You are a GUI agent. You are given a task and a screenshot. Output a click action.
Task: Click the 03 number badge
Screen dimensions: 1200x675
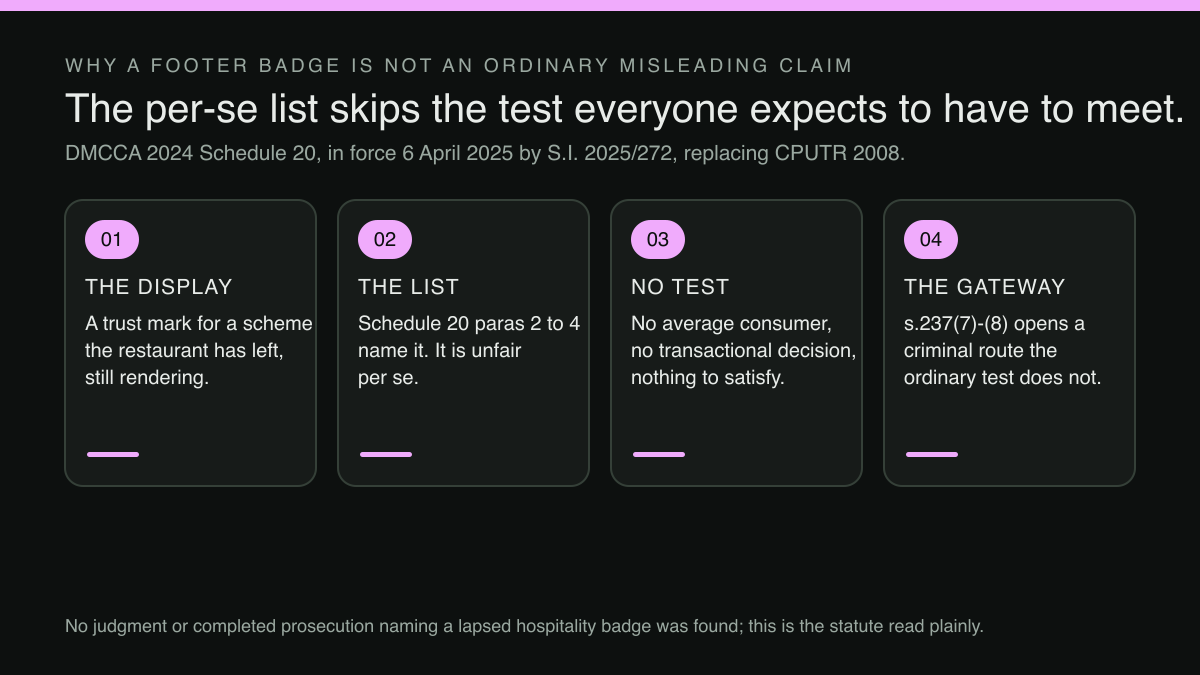click(x=658, y=239)
